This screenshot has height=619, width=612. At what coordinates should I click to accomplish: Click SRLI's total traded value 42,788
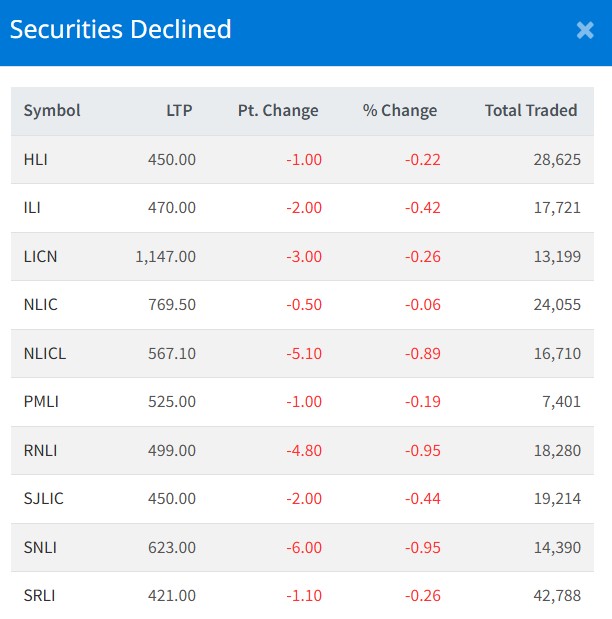click(x=557, y=596)
